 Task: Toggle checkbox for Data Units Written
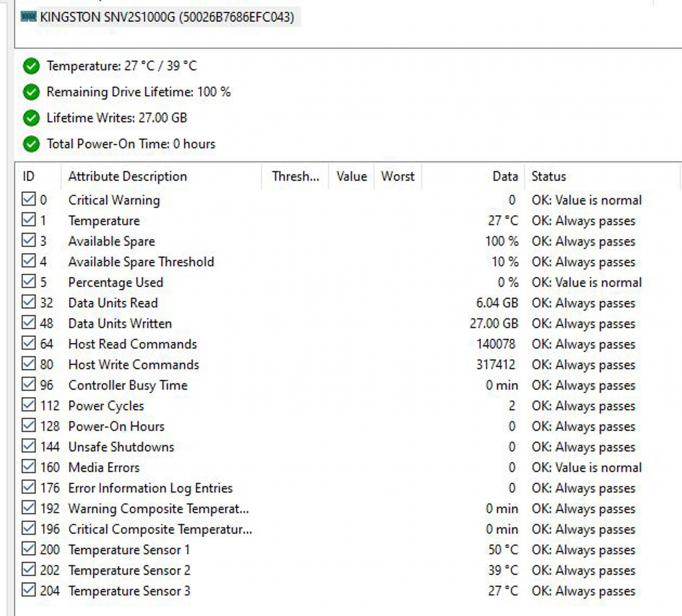(x=29, y=322)
